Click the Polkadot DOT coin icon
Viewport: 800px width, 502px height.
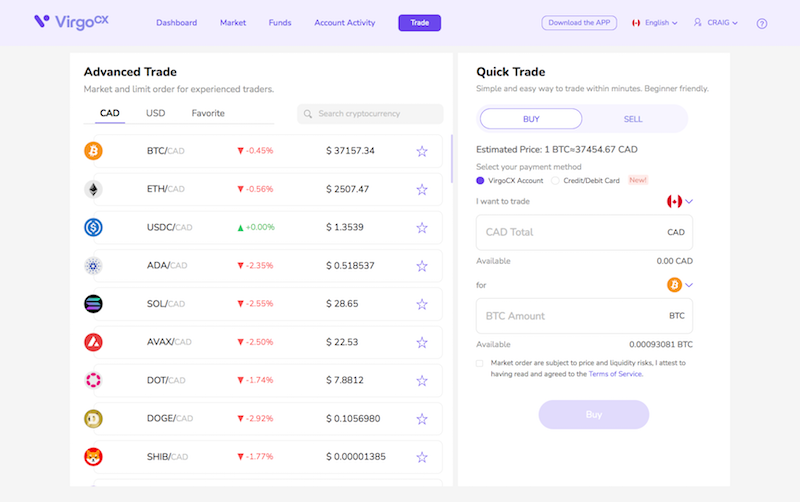pos(93,381)
